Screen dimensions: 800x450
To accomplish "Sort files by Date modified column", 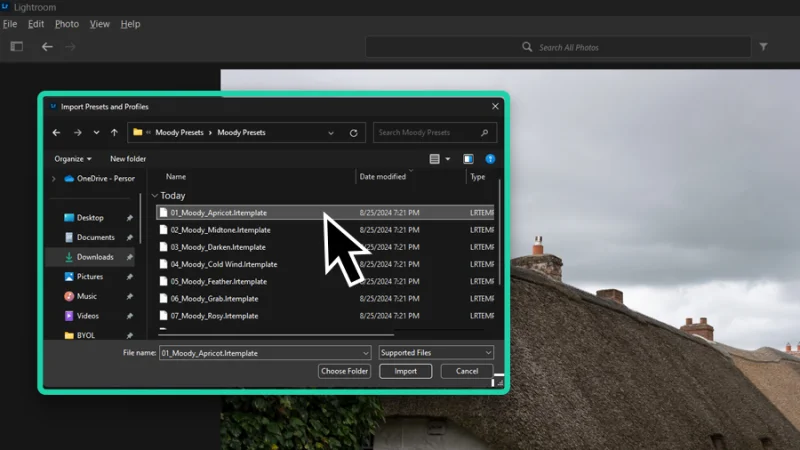I will 383,177.
